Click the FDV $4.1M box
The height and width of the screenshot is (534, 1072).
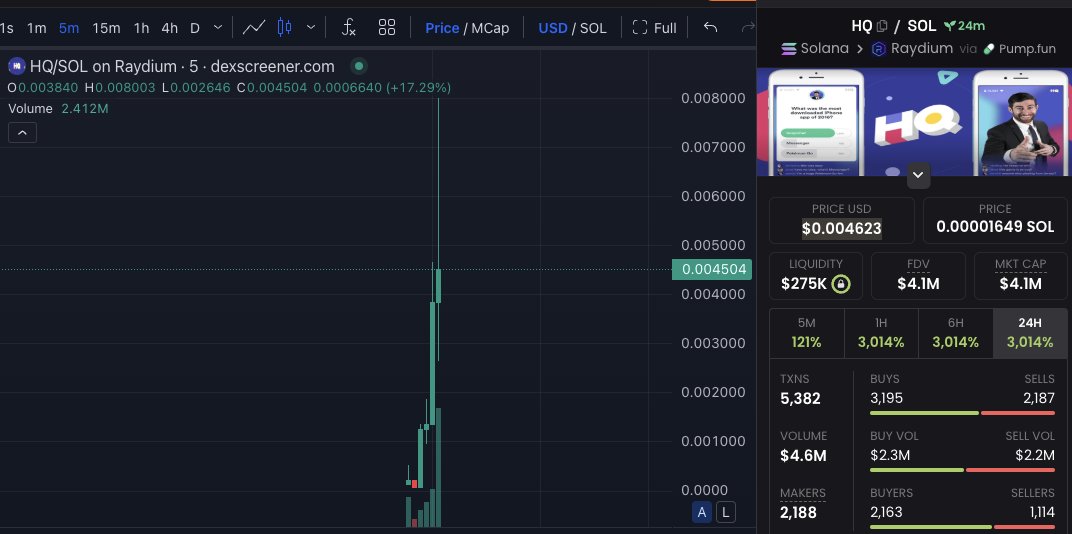pos(918,276)
